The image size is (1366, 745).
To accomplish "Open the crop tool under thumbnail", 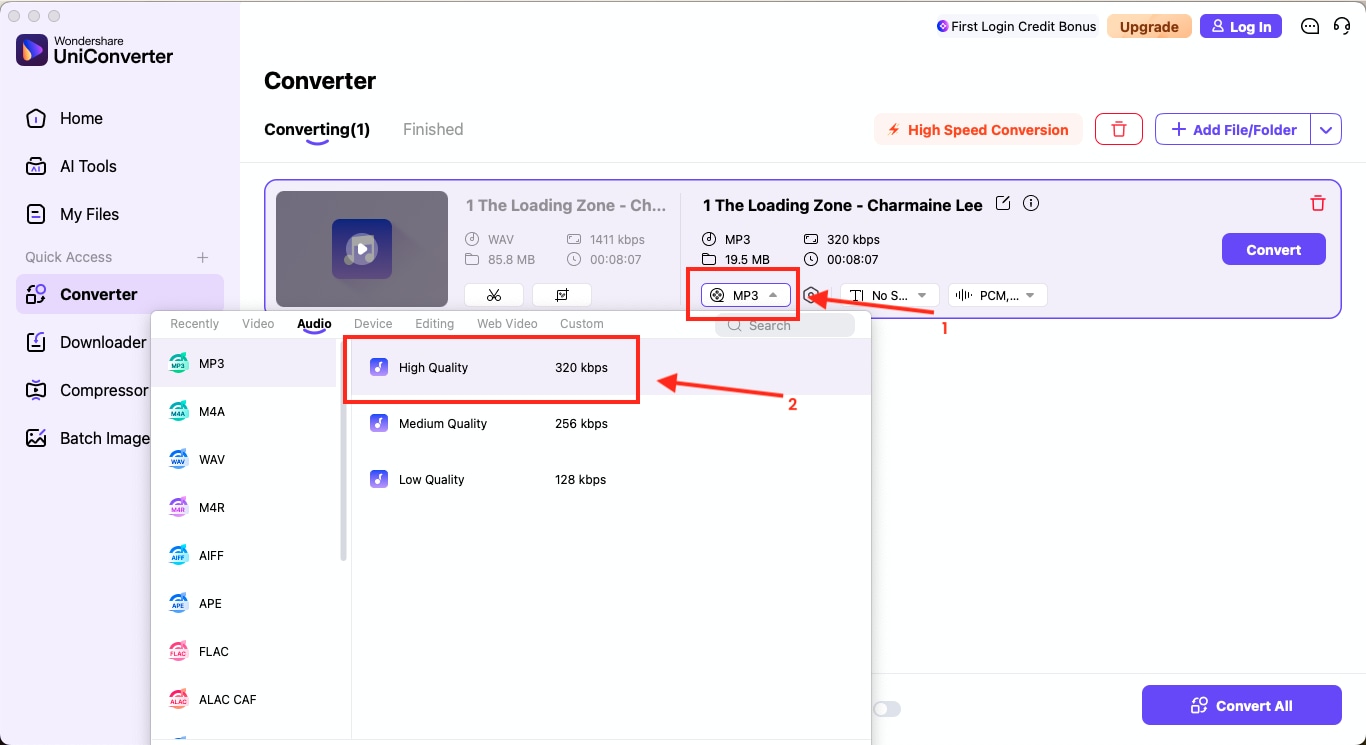I will 562,295.
